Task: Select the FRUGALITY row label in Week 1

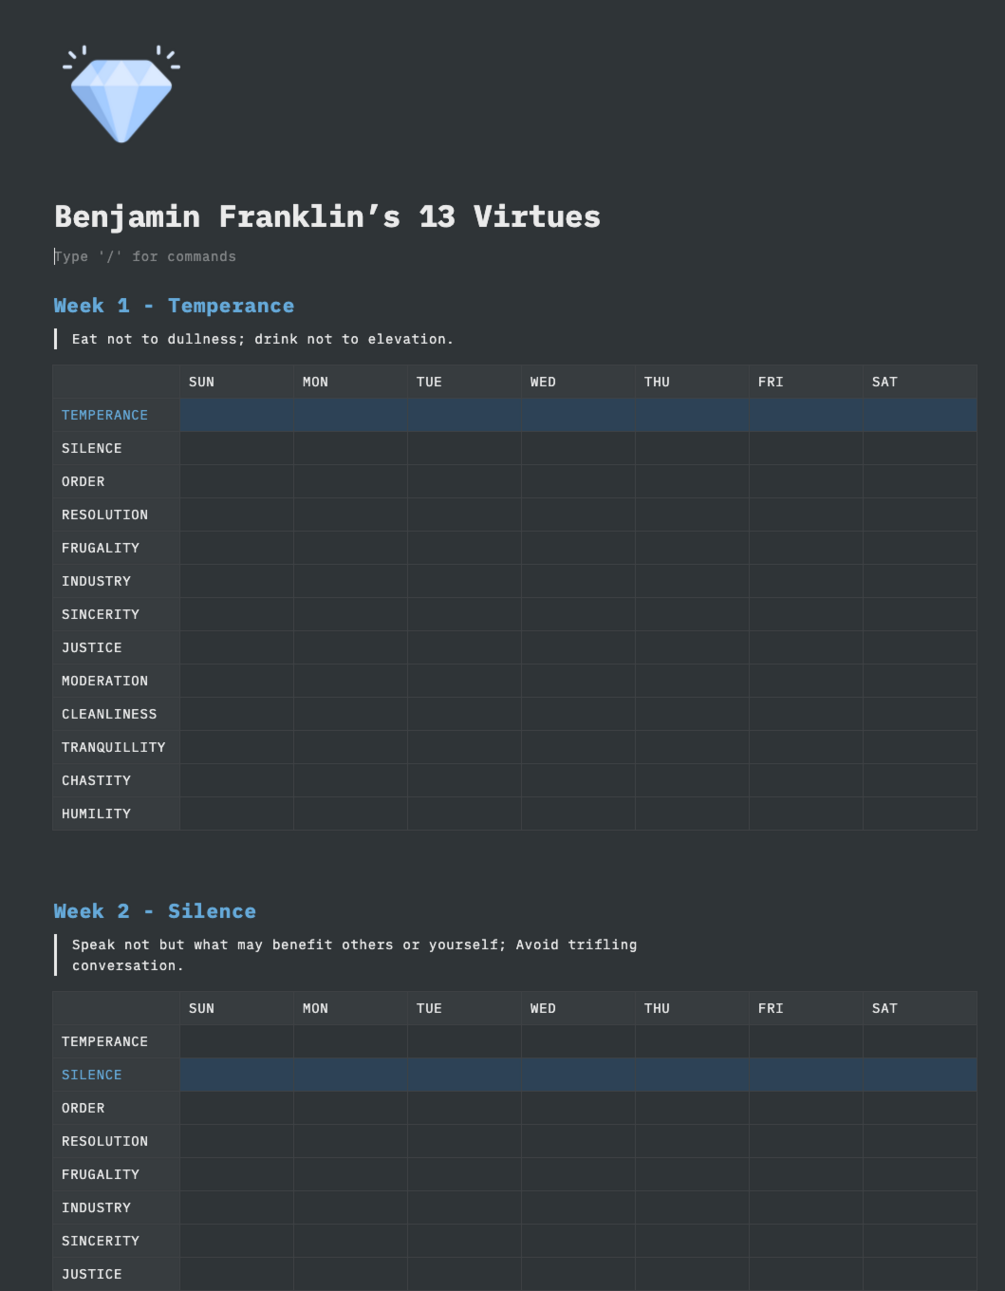Action: coord(101,548)
